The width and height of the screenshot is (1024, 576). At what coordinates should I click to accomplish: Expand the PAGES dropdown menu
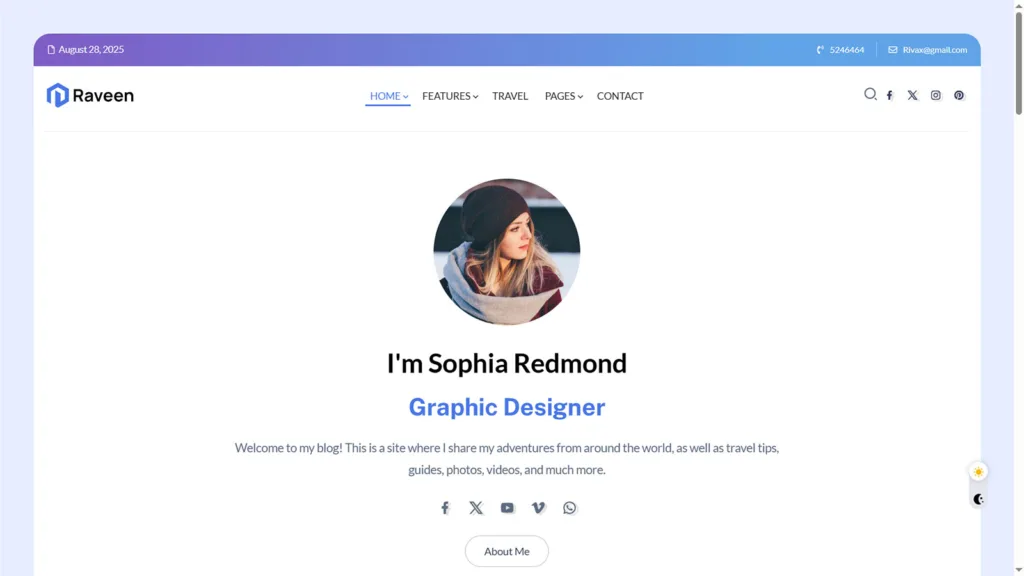coord(563,96)
